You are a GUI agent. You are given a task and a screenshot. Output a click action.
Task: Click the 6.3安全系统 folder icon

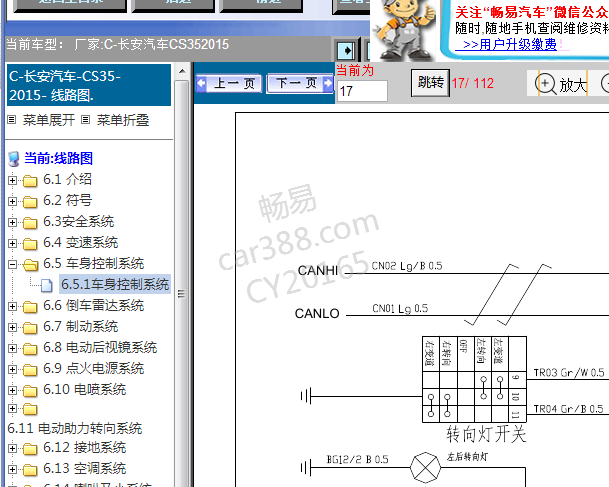click(30, 223)
